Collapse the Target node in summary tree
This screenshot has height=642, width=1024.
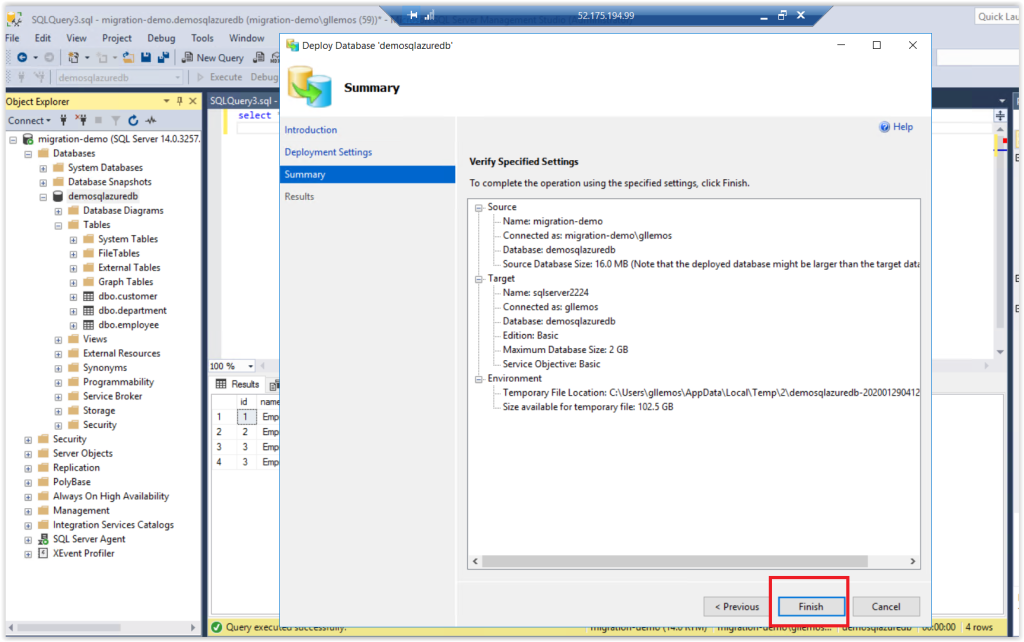coord(479,279)
